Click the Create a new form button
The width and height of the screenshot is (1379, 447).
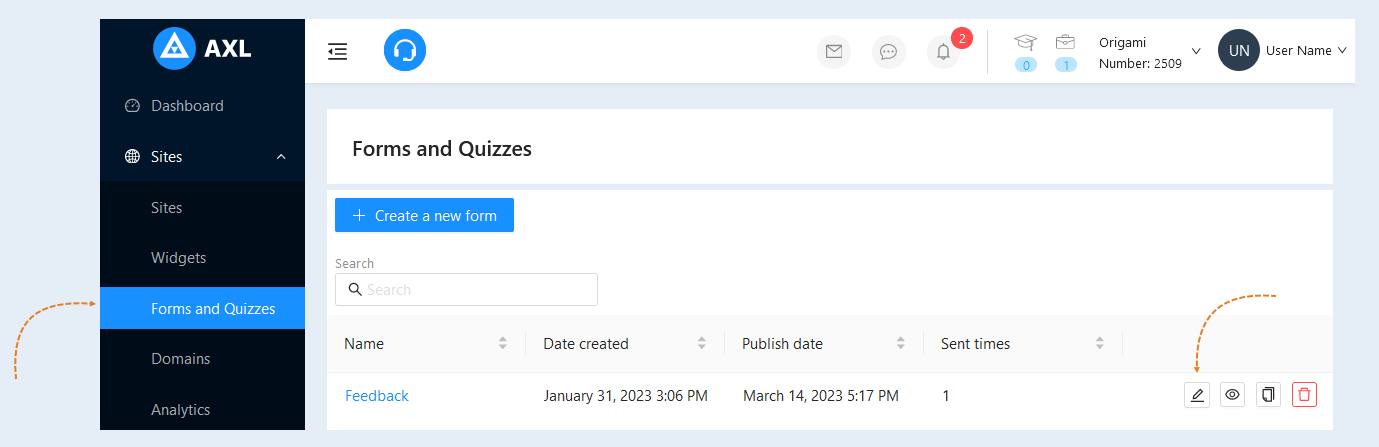point(424,215)
